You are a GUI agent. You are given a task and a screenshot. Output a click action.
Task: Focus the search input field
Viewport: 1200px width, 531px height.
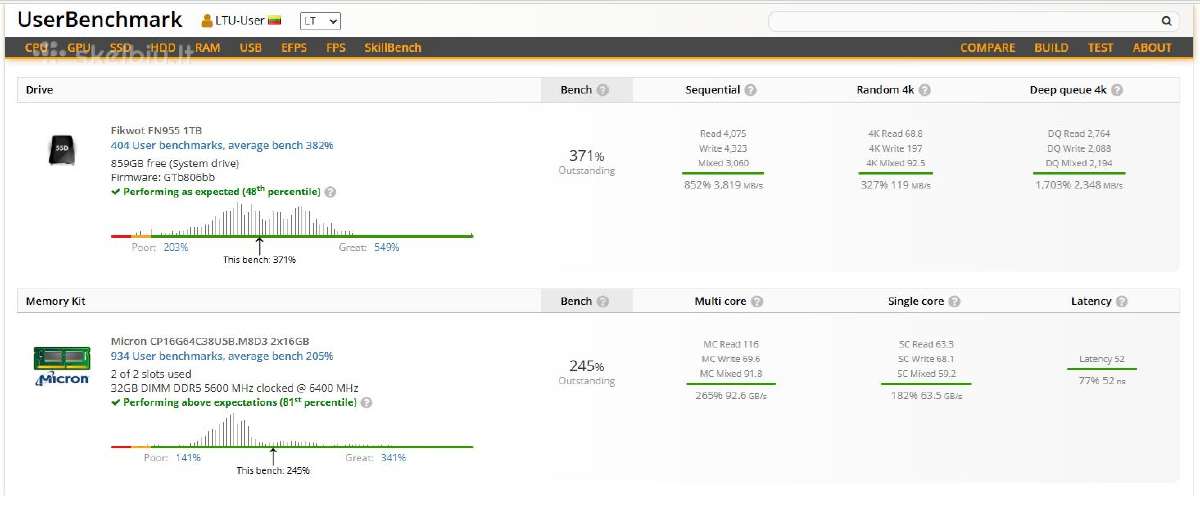[x=963, y=21]
